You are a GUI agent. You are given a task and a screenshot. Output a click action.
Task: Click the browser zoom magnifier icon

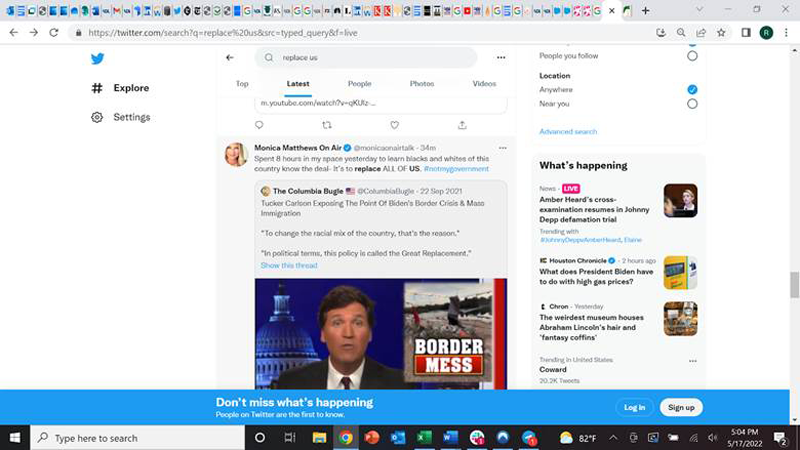click(681, 33)
